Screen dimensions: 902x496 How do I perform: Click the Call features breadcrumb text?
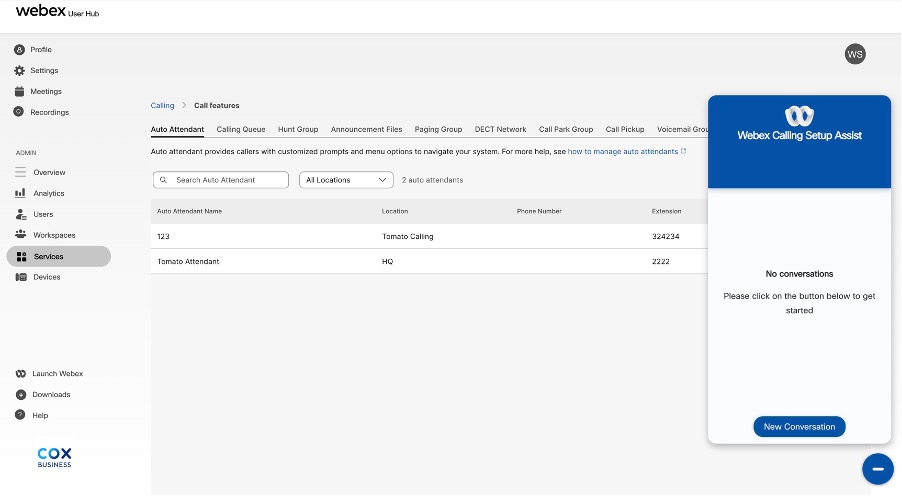pos(217,105)
